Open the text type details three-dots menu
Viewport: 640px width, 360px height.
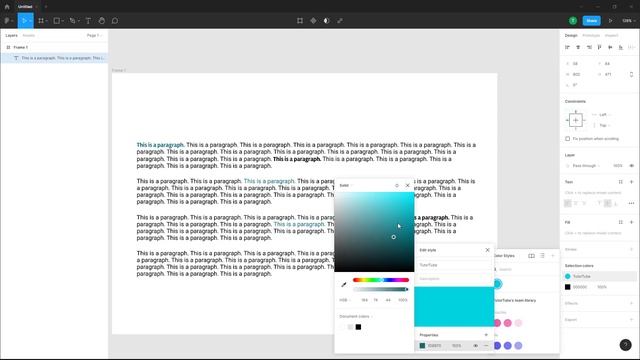(631, 203)
